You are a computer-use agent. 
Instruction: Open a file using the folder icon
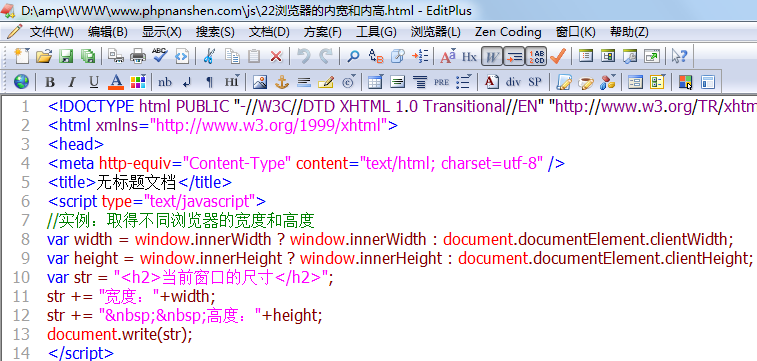tap(43, 56)
